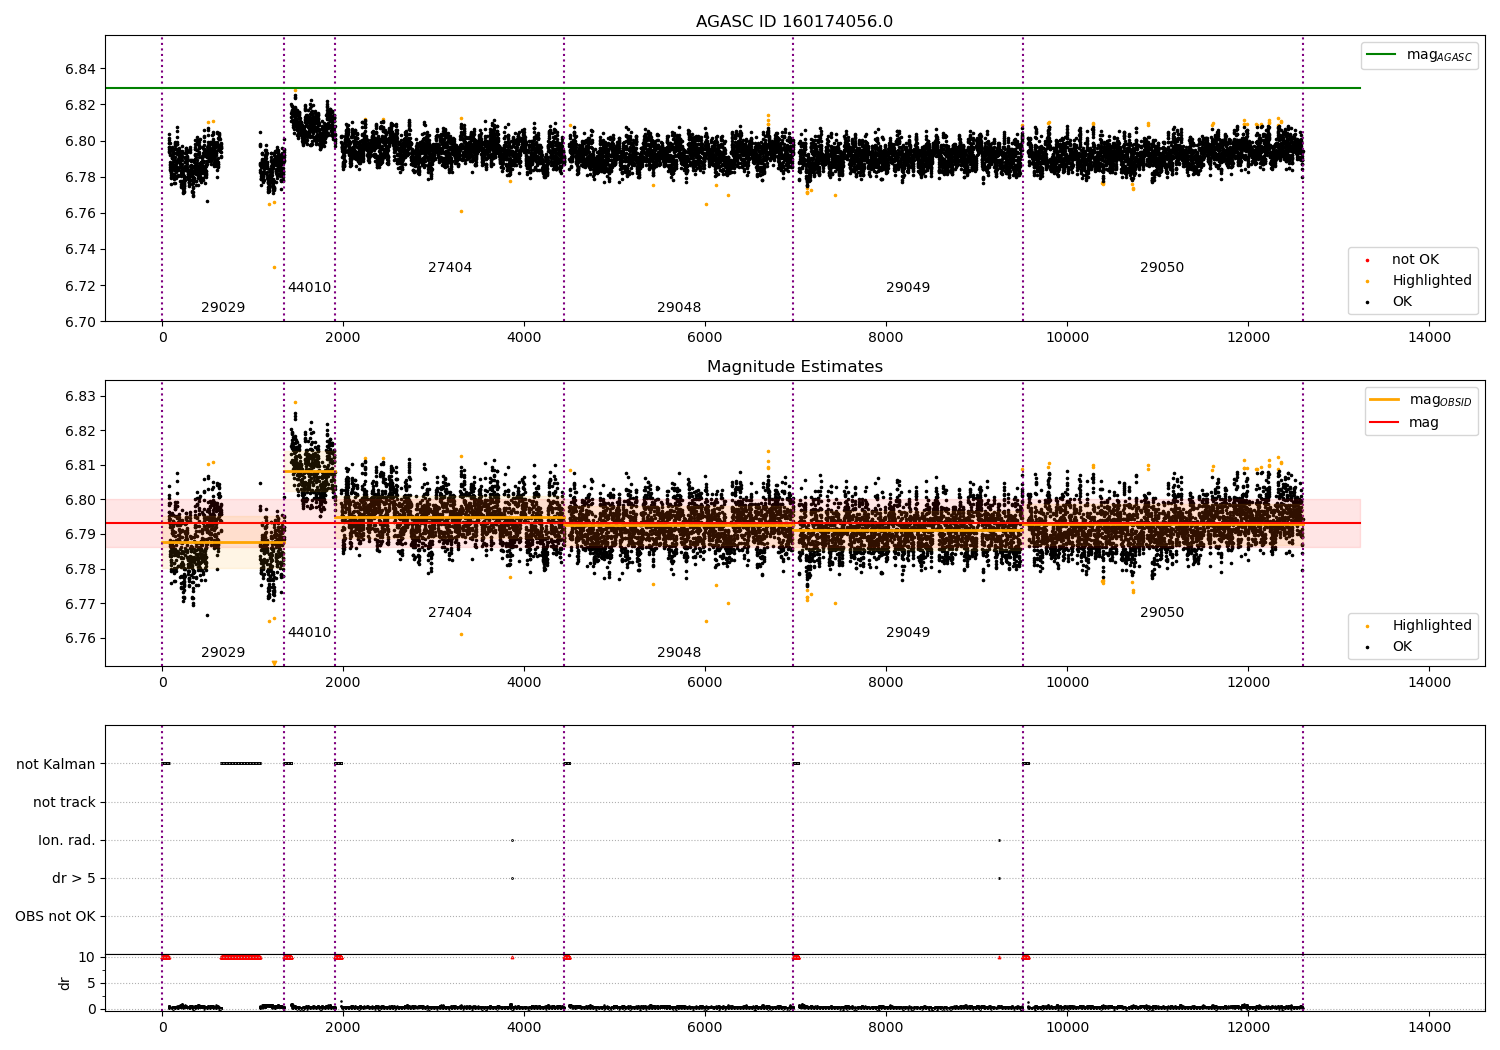Click the 'OK' legend entry in the top plot
This screenshot has width=1500, height=1050.
(1401, 302)
